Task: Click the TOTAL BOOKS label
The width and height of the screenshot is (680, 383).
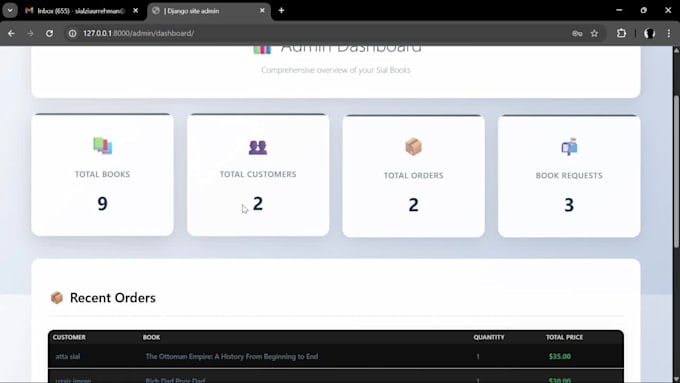Action: (102, 174)
